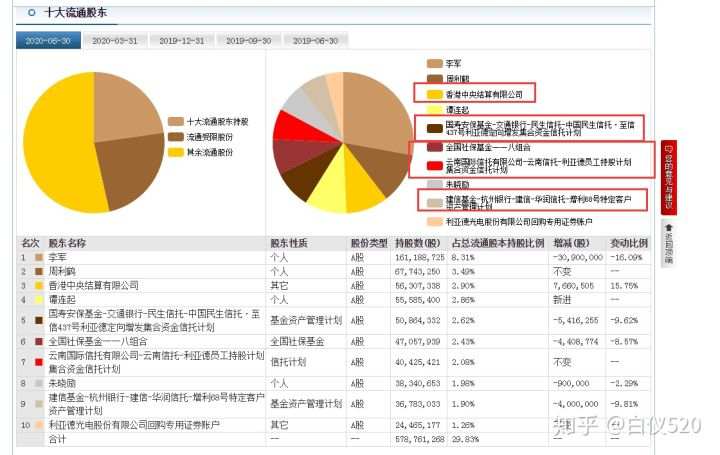Open shareholder 朱晓励 in table row 8
Image resolution: width=720 pixels, height=455 pixels.
click(62, 383)
